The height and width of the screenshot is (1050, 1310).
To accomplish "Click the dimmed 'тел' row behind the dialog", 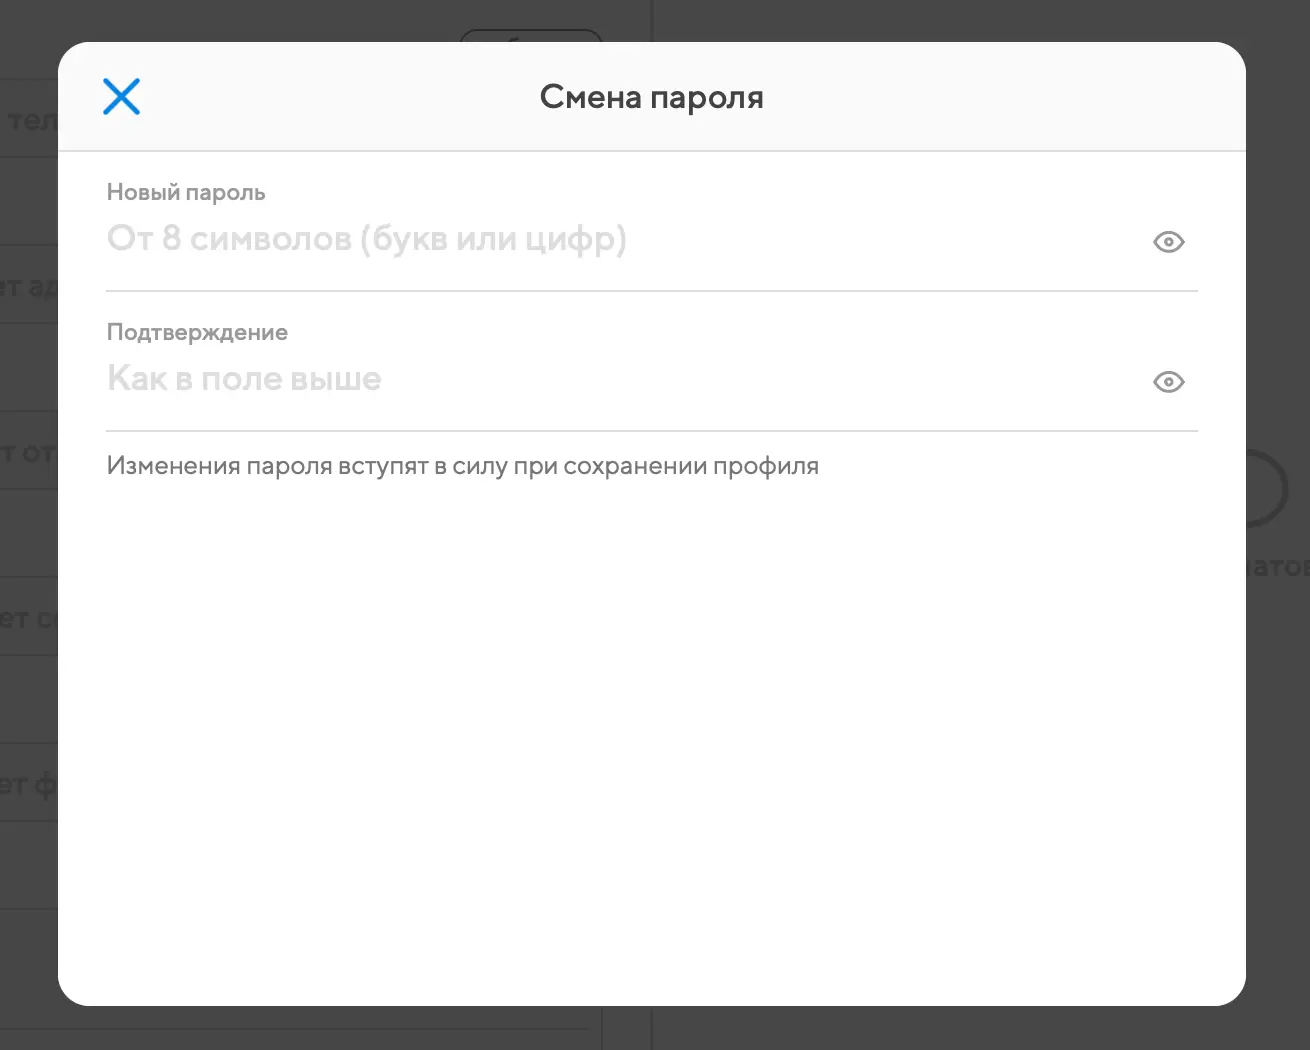I will (x=30, y=121).
